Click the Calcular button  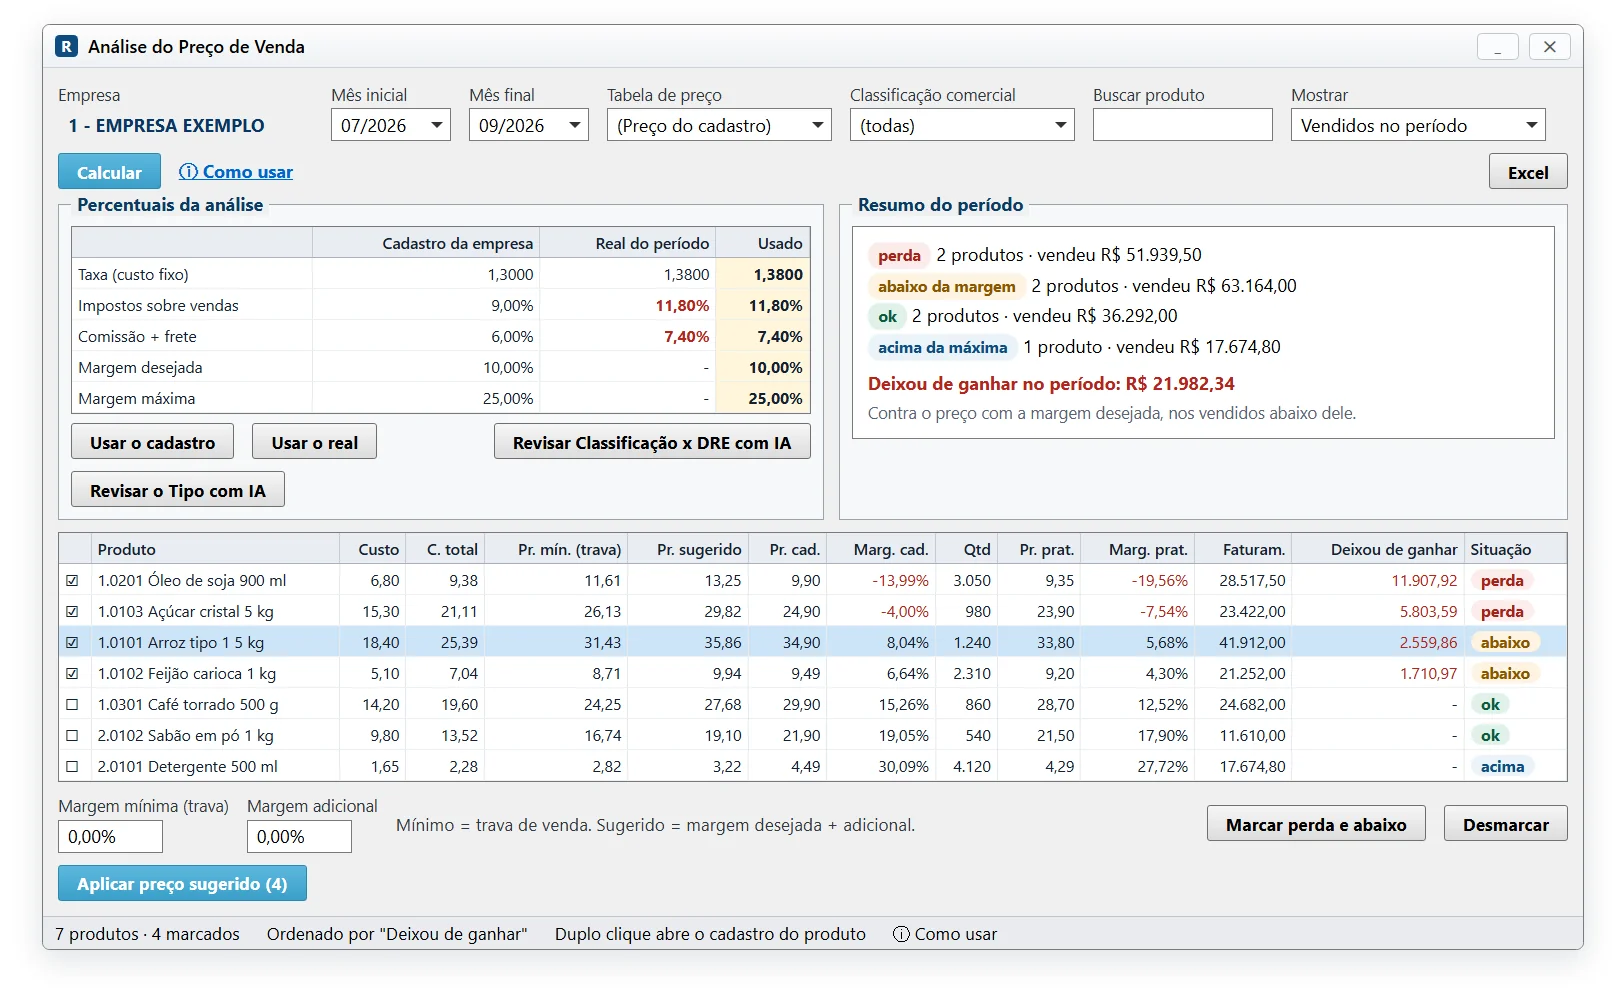tap(109, 172)
